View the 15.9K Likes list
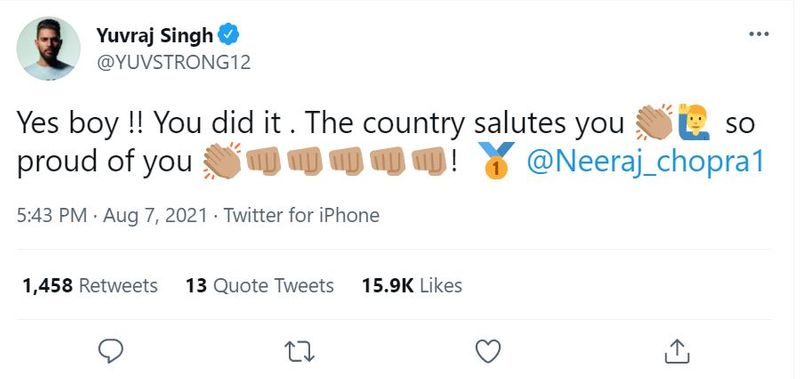 pyautogui.click(x=412, y=286)
